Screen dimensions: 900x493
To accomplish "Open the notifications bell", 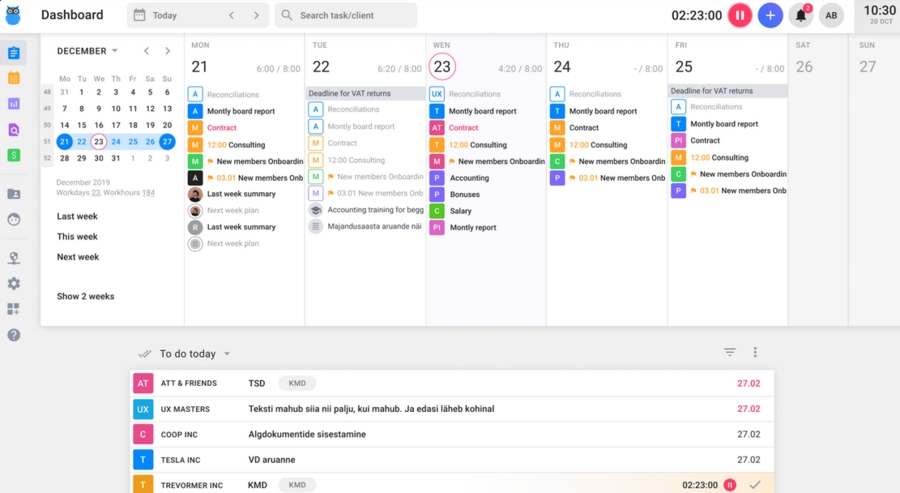I will 801,15.
